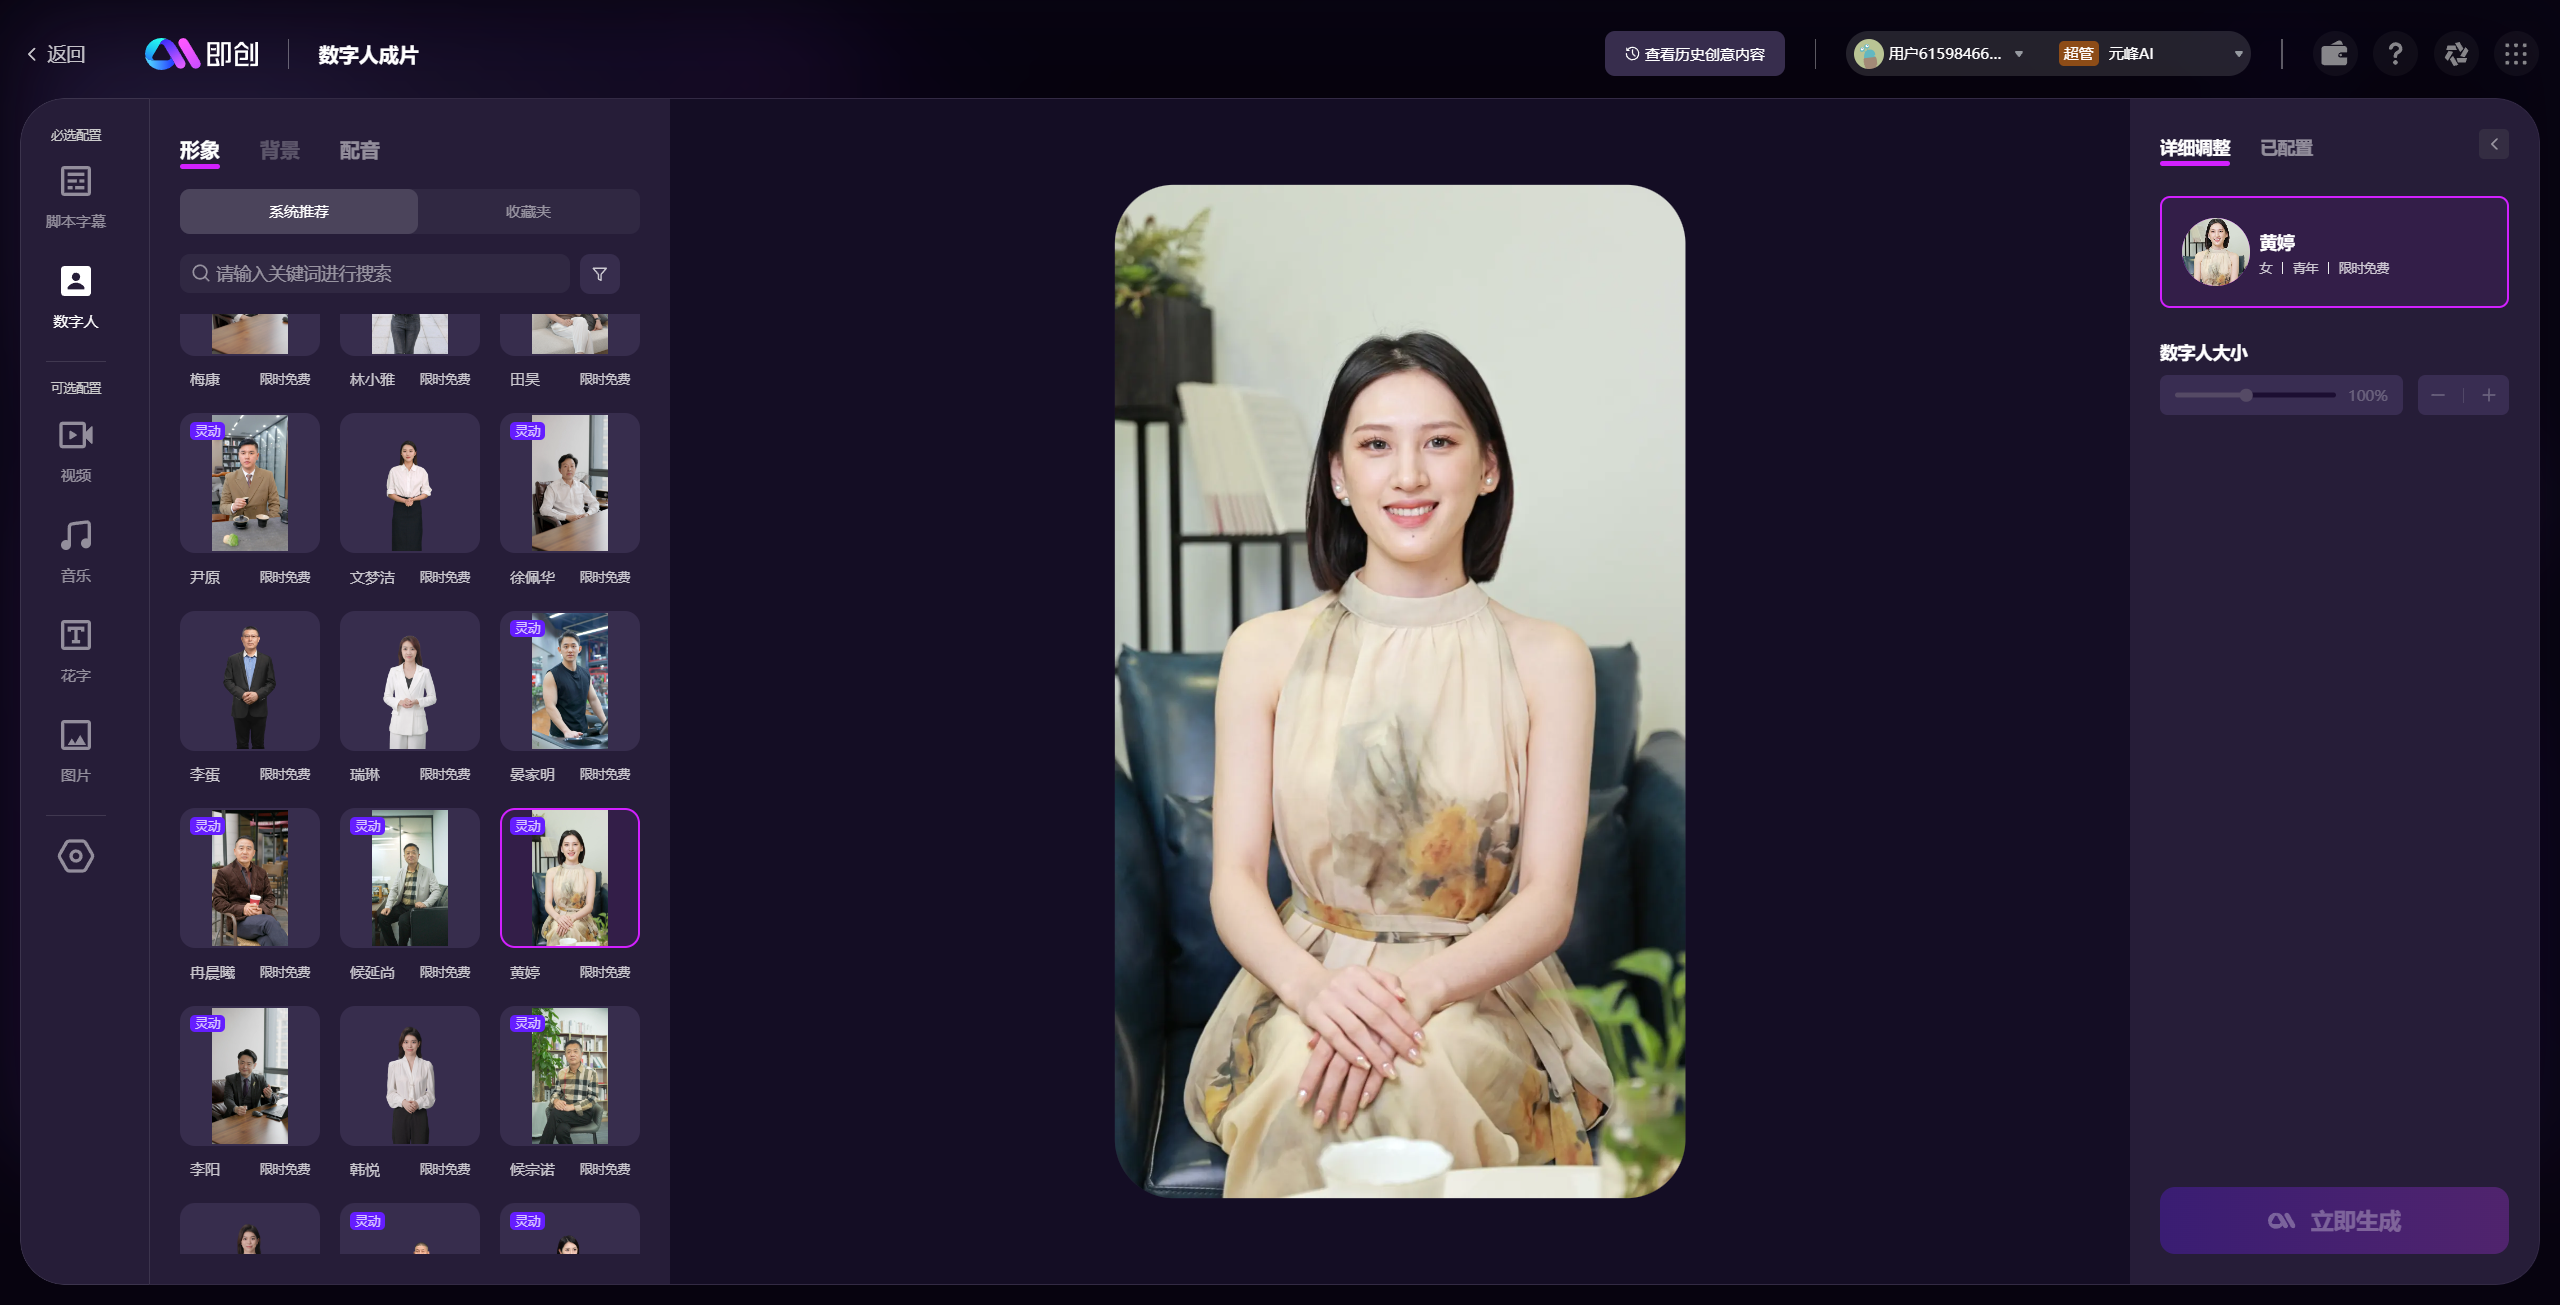Screen dimensions: 2560x1305
Task: Select the 晏家明 avatar thumbnail
Action: [570, 681]
